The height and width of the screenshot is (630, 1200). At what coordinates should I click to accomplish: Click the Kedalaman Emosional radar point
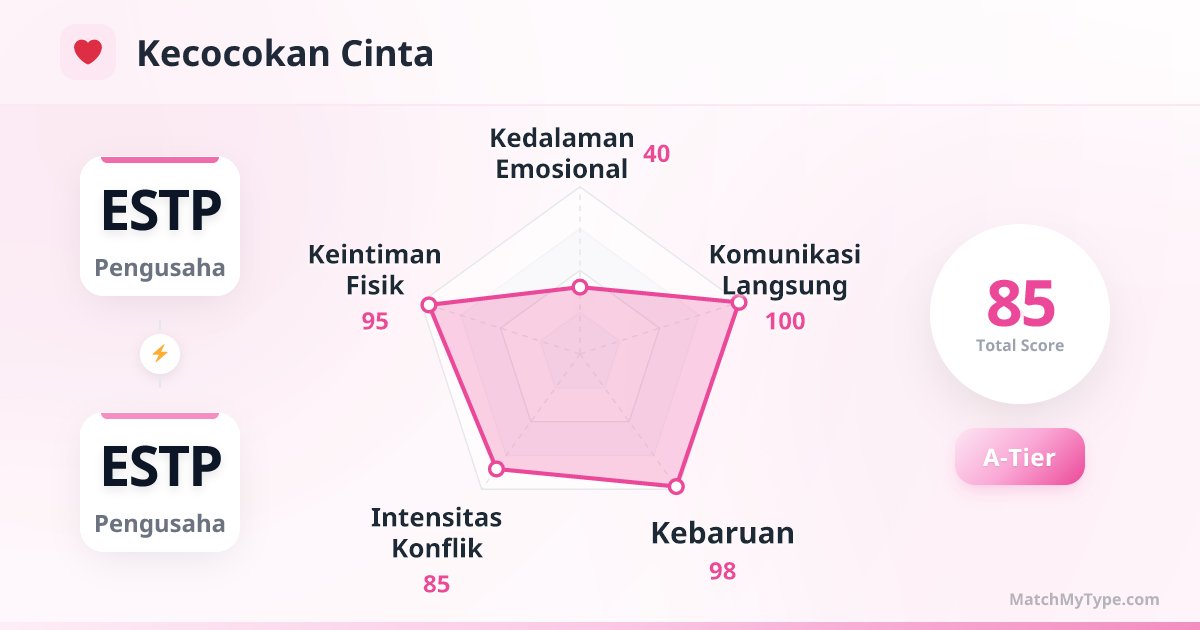tap(580, 288)
